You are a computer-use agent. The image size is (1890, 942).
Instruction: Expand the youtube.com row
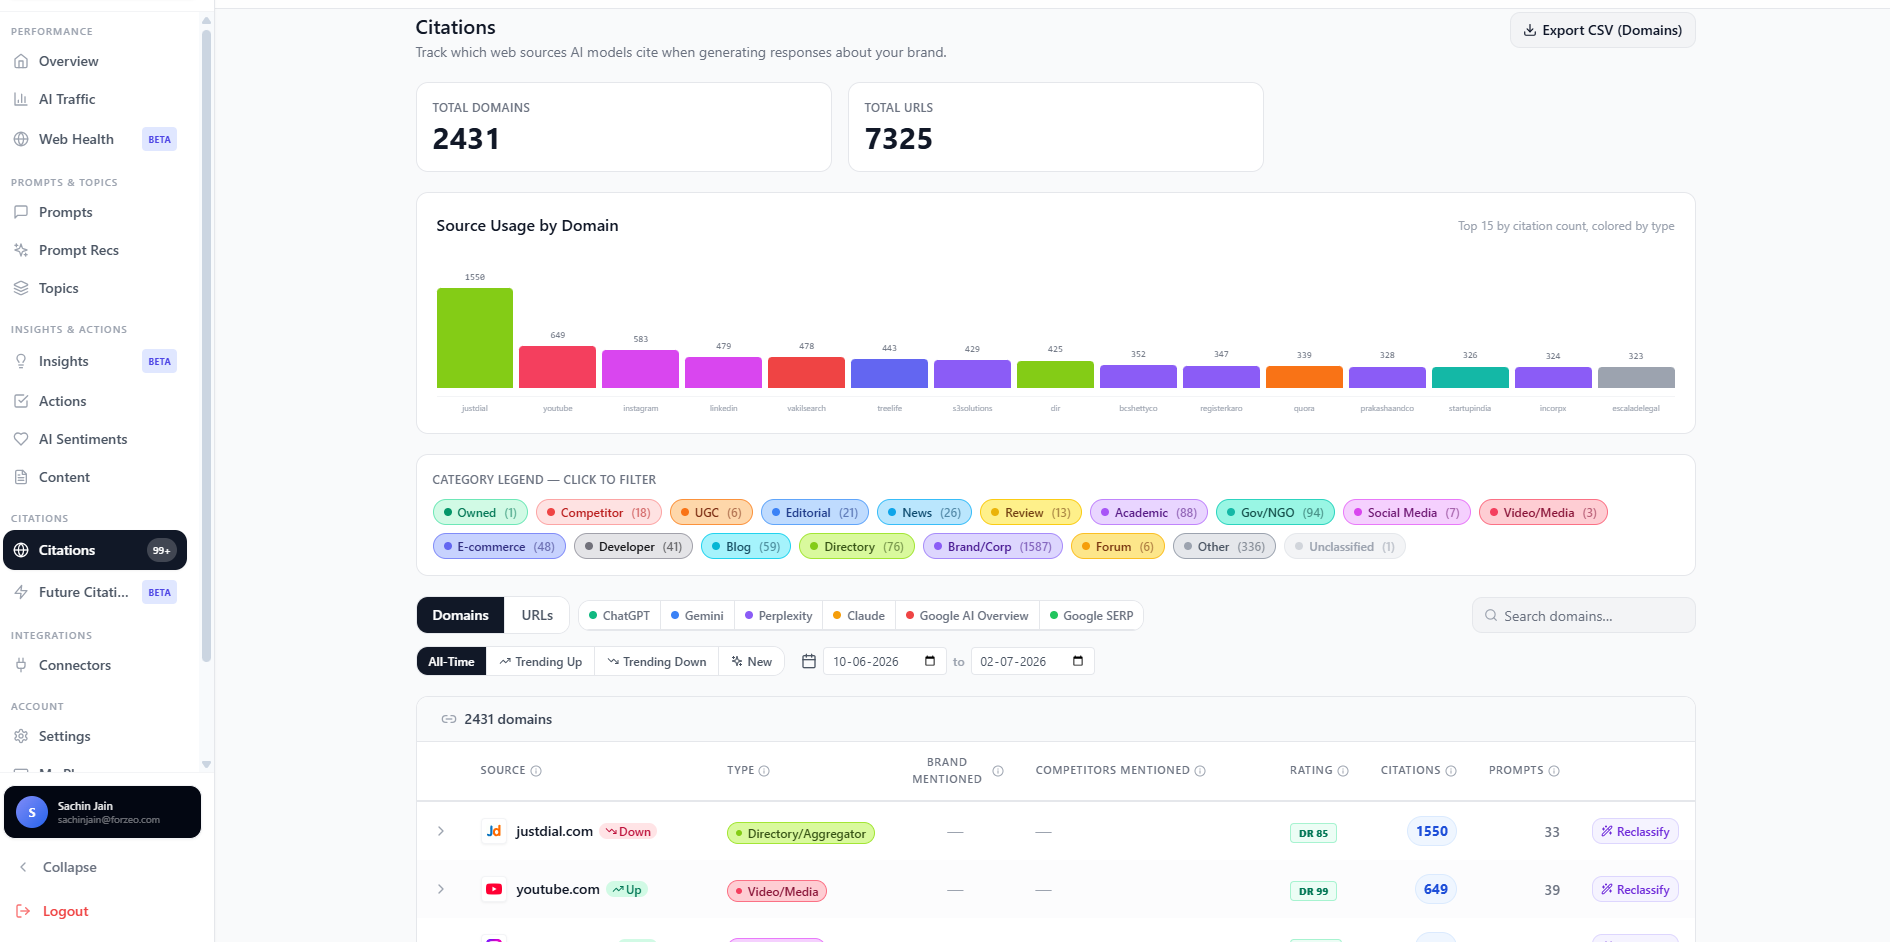coord(441,889)
